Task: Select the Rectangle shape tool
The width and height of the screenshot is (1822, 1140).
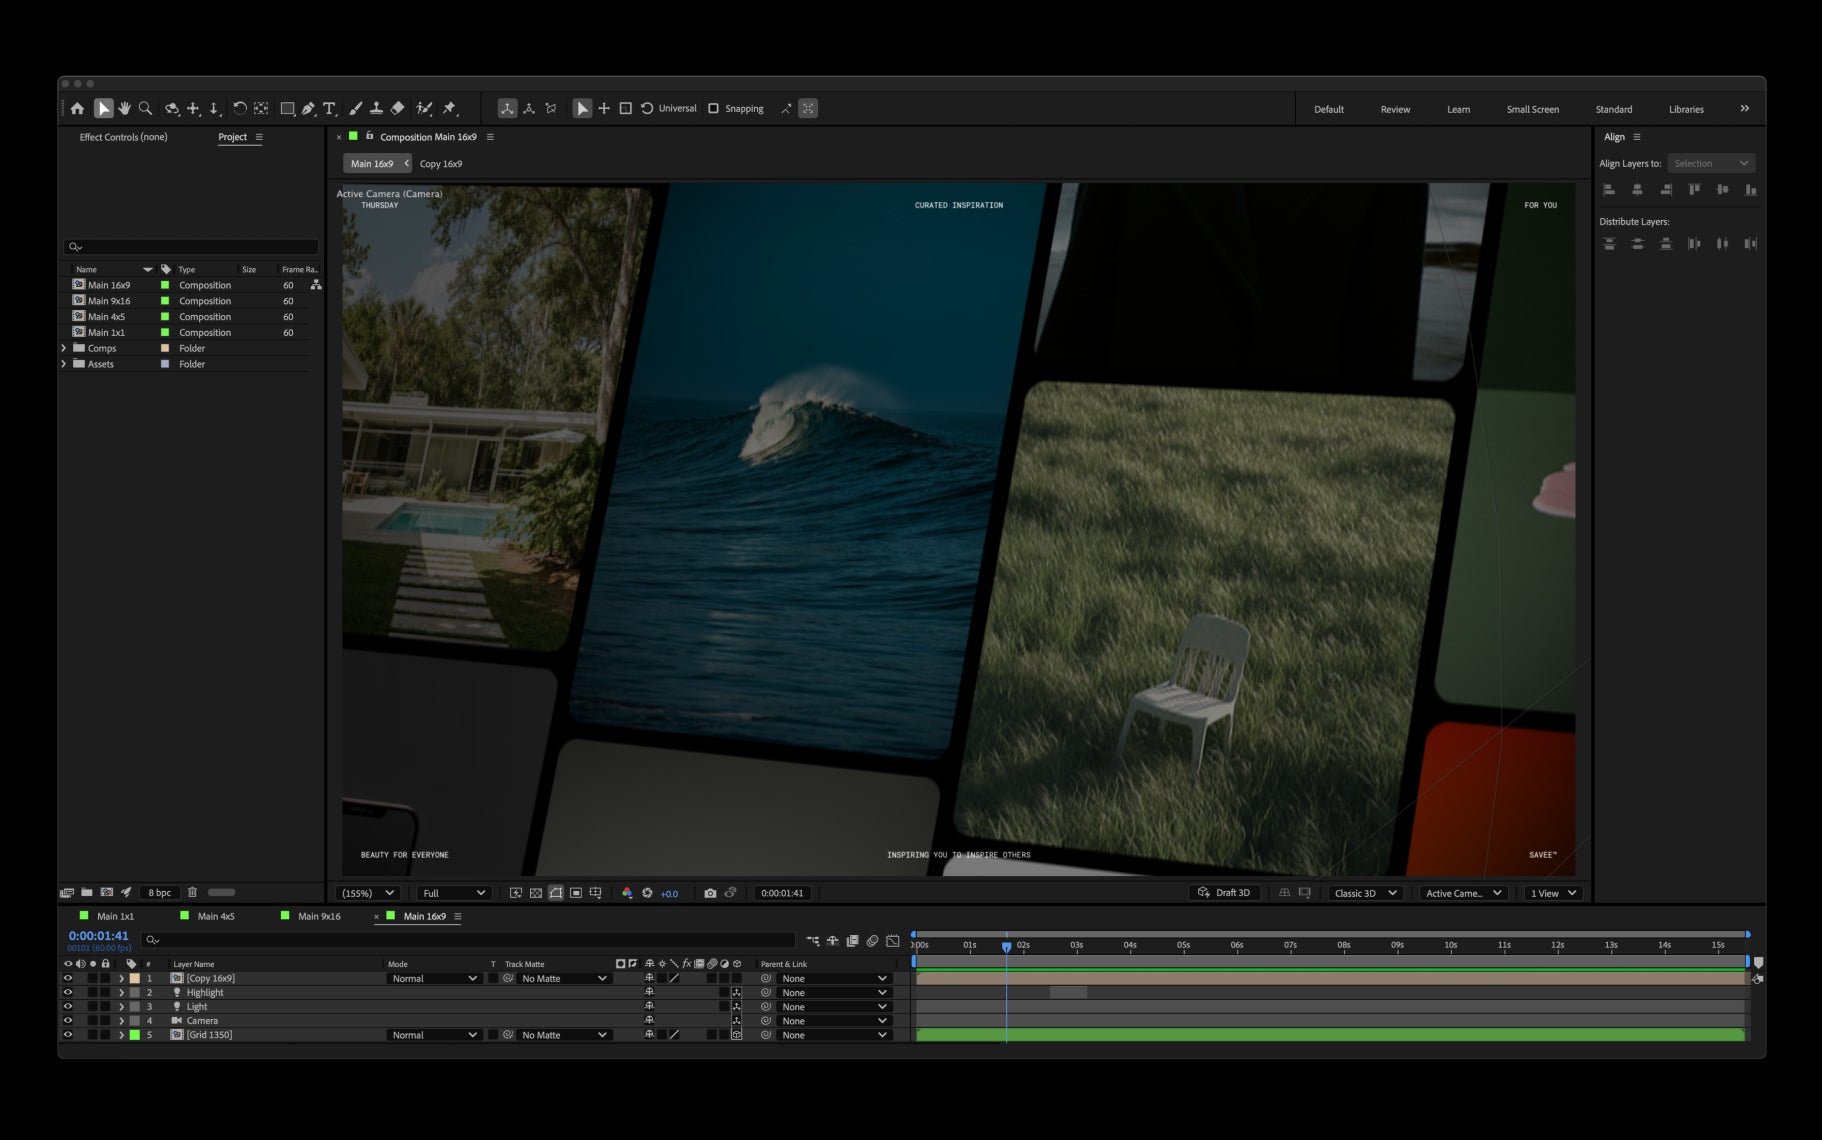Action: (x=287, y=108)
